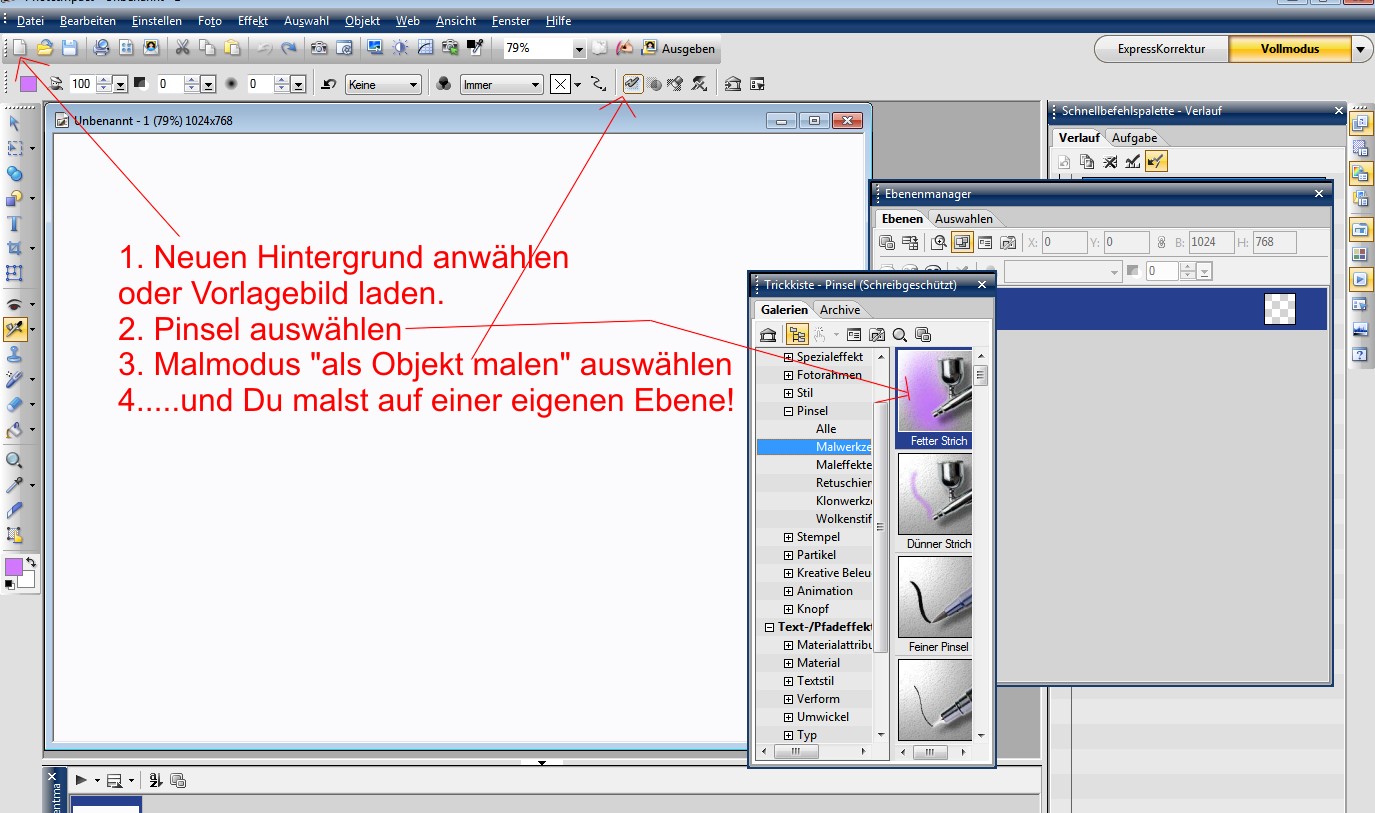Select the Transform tool
1375x813 pixels.
pos(14,272)
